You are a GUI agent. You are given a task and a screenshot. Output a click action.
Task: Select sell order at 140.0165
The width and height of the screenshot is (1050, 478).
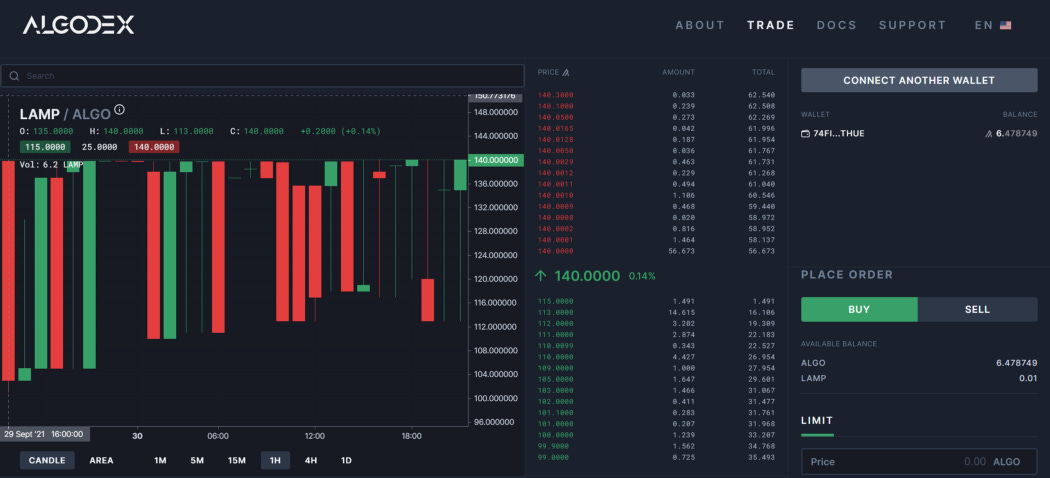656,129
